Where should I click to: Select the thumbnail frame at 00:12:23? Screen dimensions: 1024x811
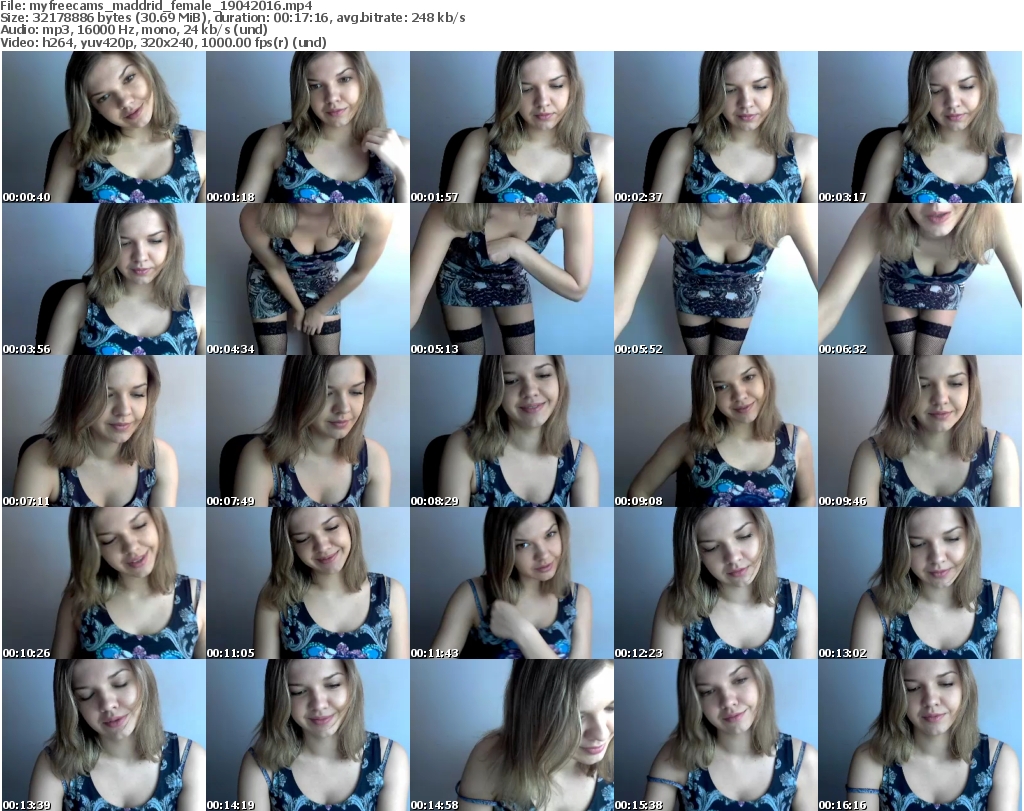(715, 583)
